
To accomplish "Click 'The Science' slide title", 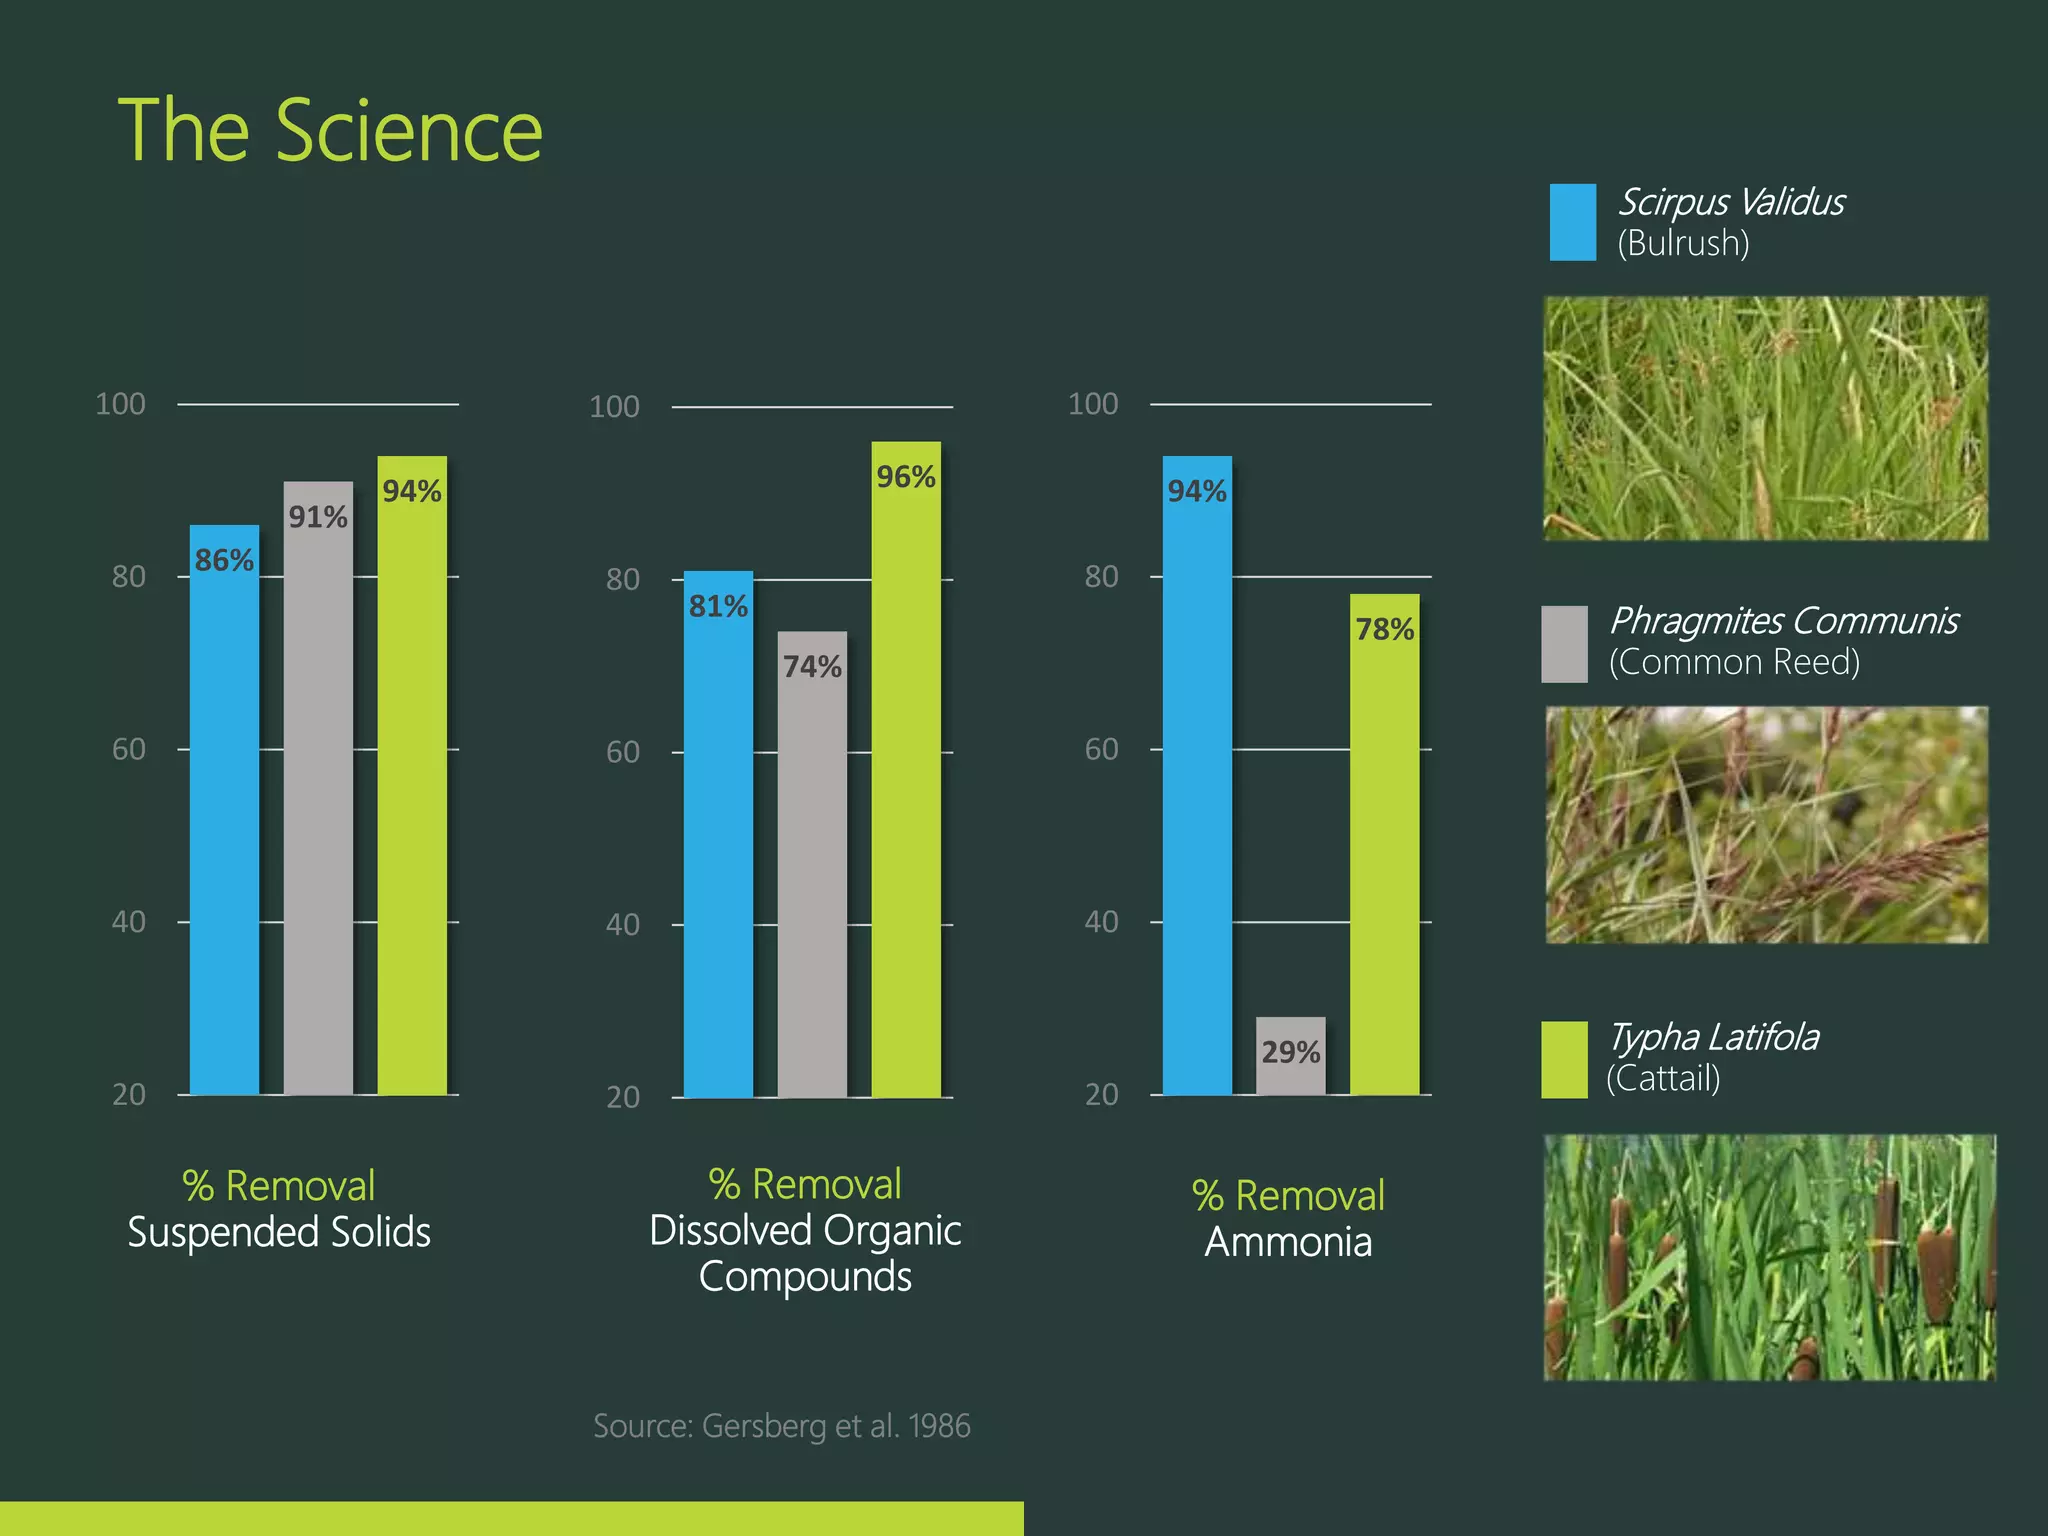I will coord(330,130).
